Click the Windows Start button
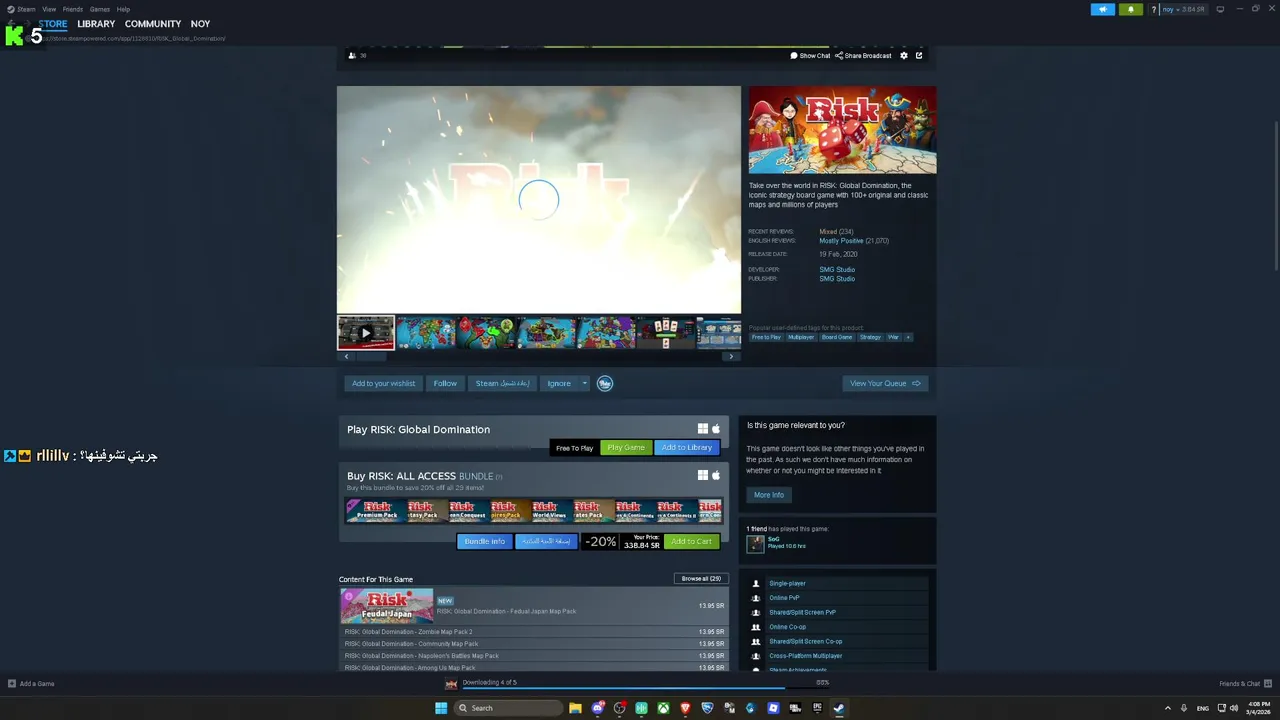The height and width of the screenshot is (720, 1280). click(x=441, y=708)
